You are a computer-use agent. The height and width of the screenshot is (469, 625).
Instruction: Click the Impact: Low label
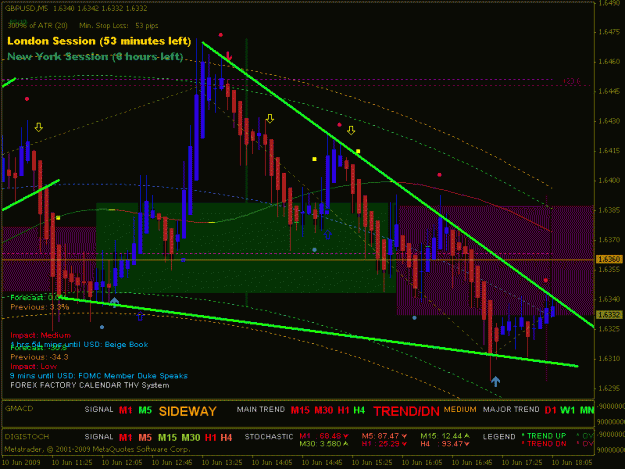click(x=33, y=366)
